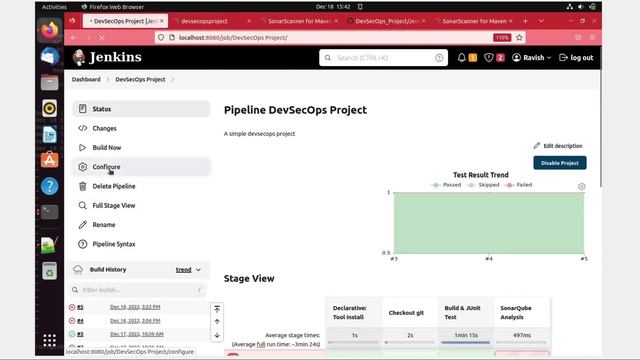
Task: Toggle the Skipped legend entry
Action: pos(483,185)
